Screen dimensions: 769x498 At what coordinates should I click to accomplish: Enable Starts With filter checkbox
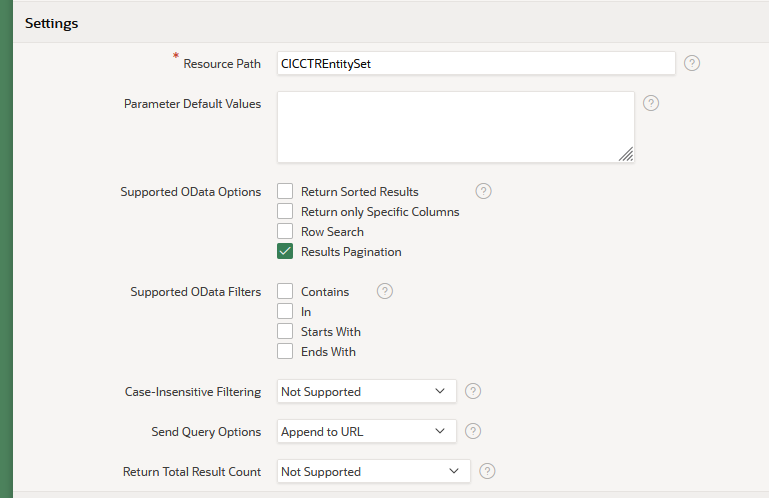coord(285,332)
